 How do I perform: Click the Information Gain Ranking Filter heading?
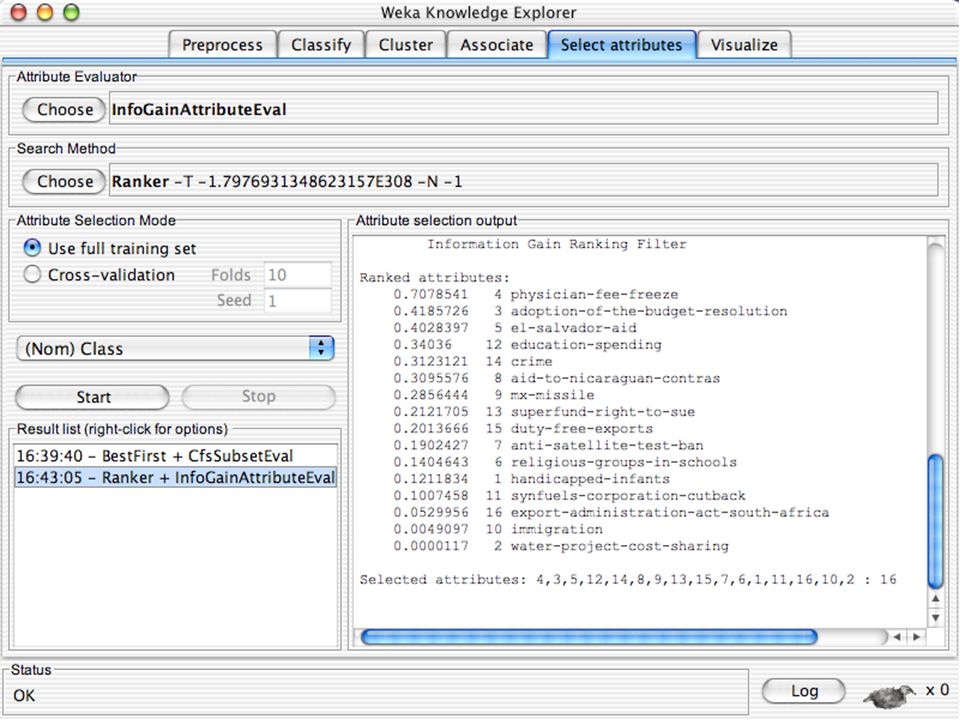(557, 244)
